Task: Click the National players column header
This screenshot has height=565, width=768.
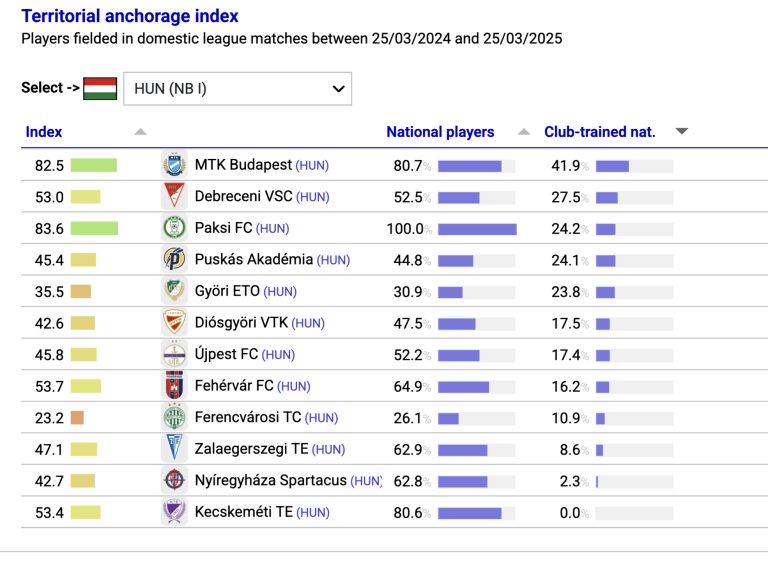Action: (x=440, y=132)
